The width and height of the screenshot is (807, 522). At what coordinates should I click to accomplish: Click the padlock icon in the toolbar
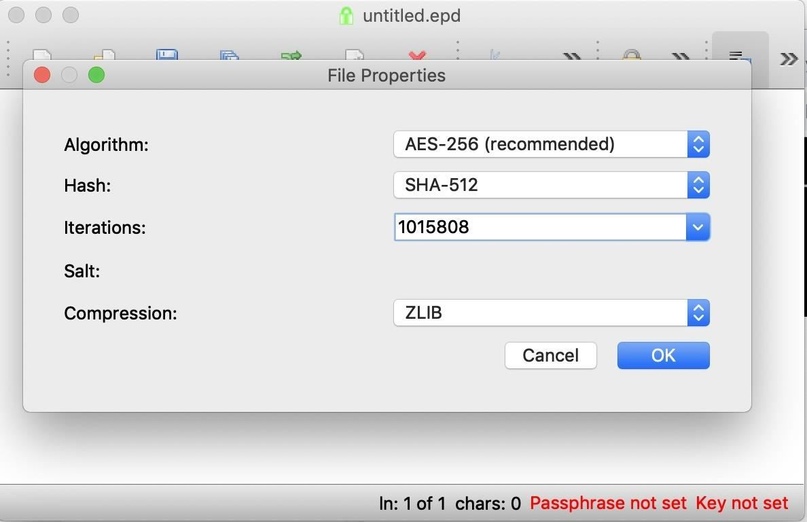click(x=632, y=55)
